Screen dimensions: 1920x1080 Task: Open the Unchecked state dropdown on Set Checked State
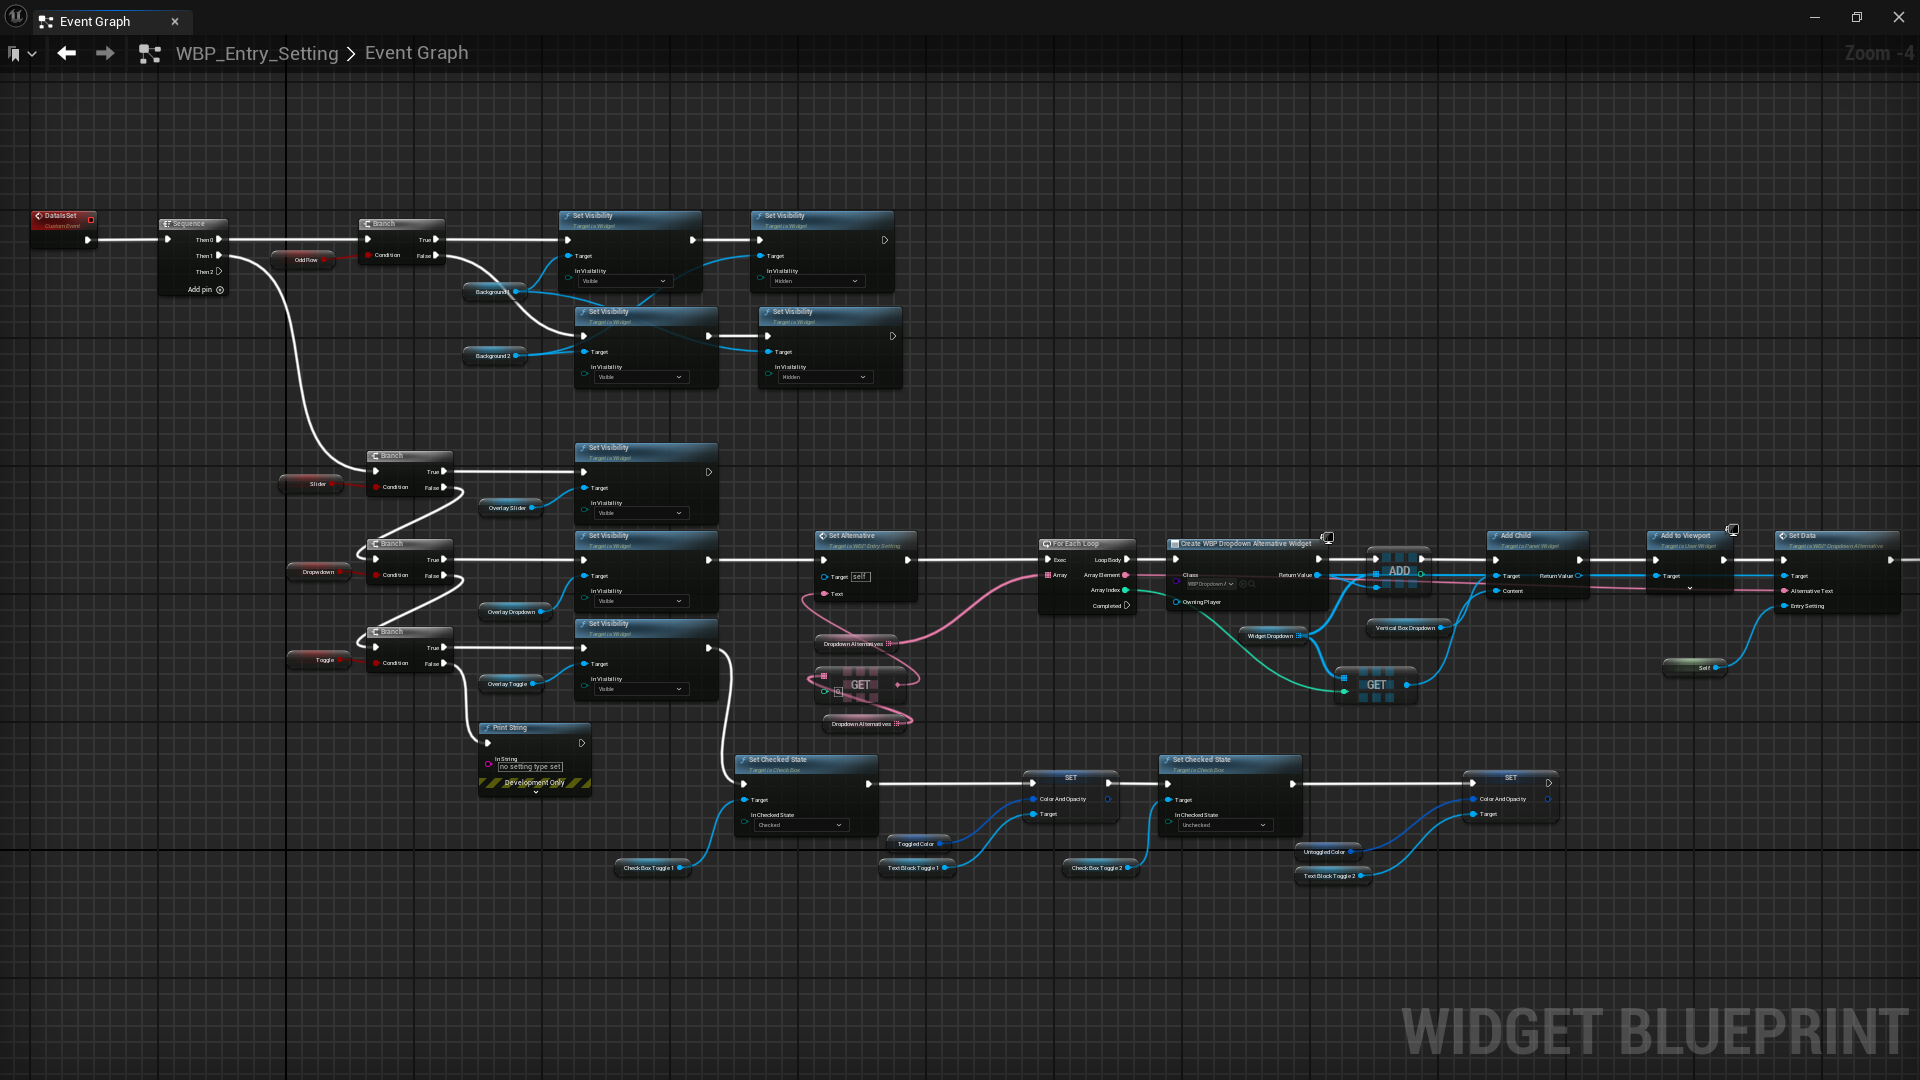click(x=1225, y=825)
